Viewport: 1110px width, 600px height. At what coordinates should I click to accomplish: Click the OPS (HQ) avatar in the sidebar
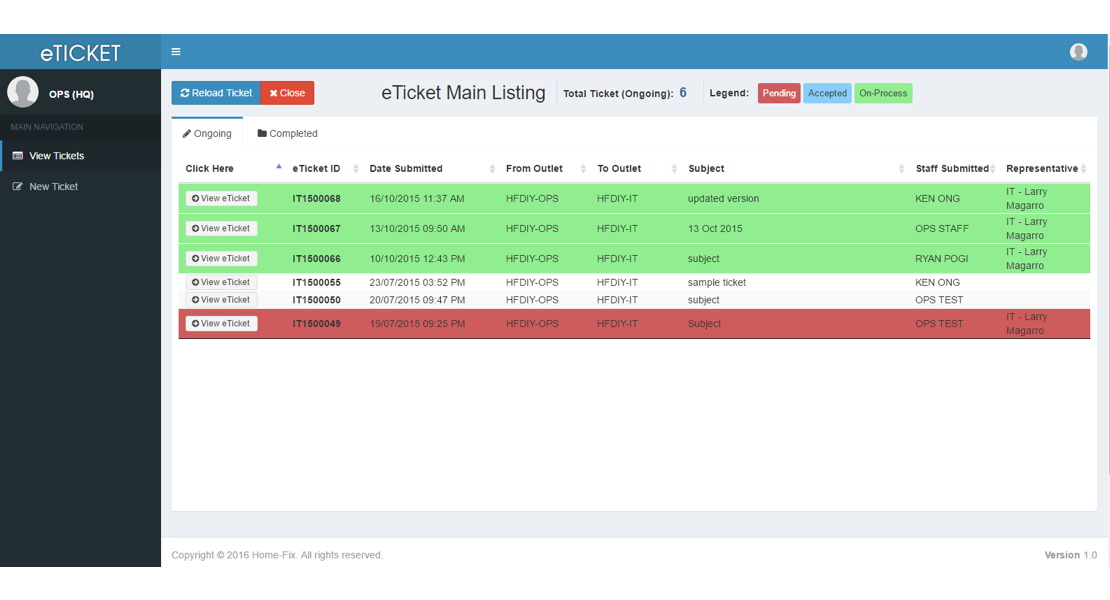(22, 91)
